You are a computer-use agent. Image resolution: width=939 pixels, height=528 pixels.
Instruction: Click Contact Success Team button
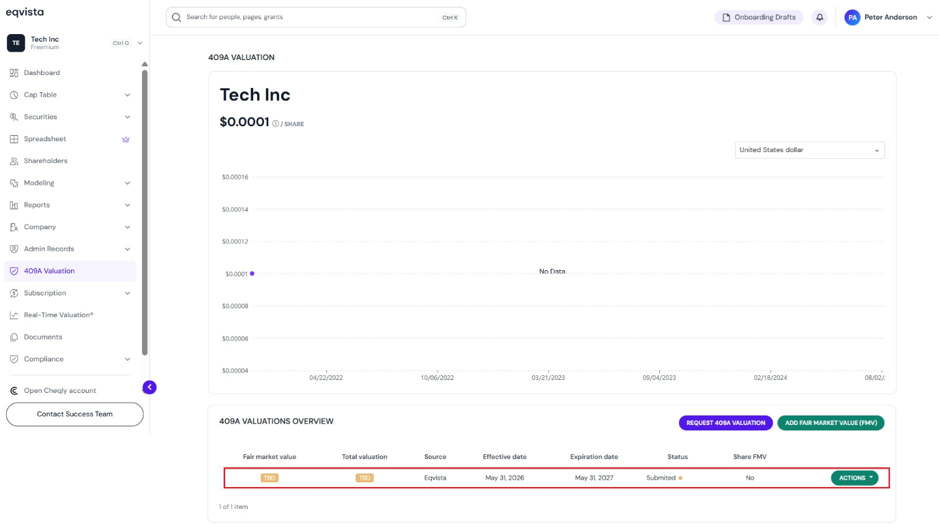75,414
